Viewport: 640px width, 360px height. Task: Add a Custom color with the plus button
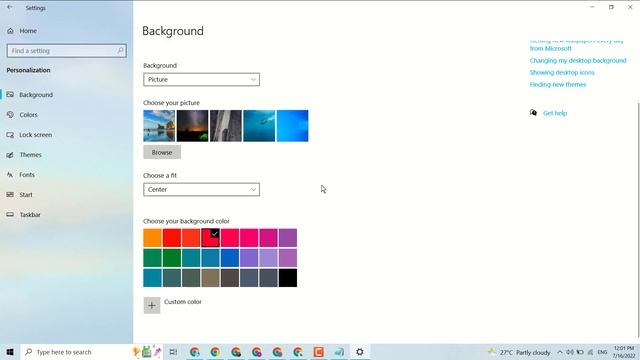(152, 305)
